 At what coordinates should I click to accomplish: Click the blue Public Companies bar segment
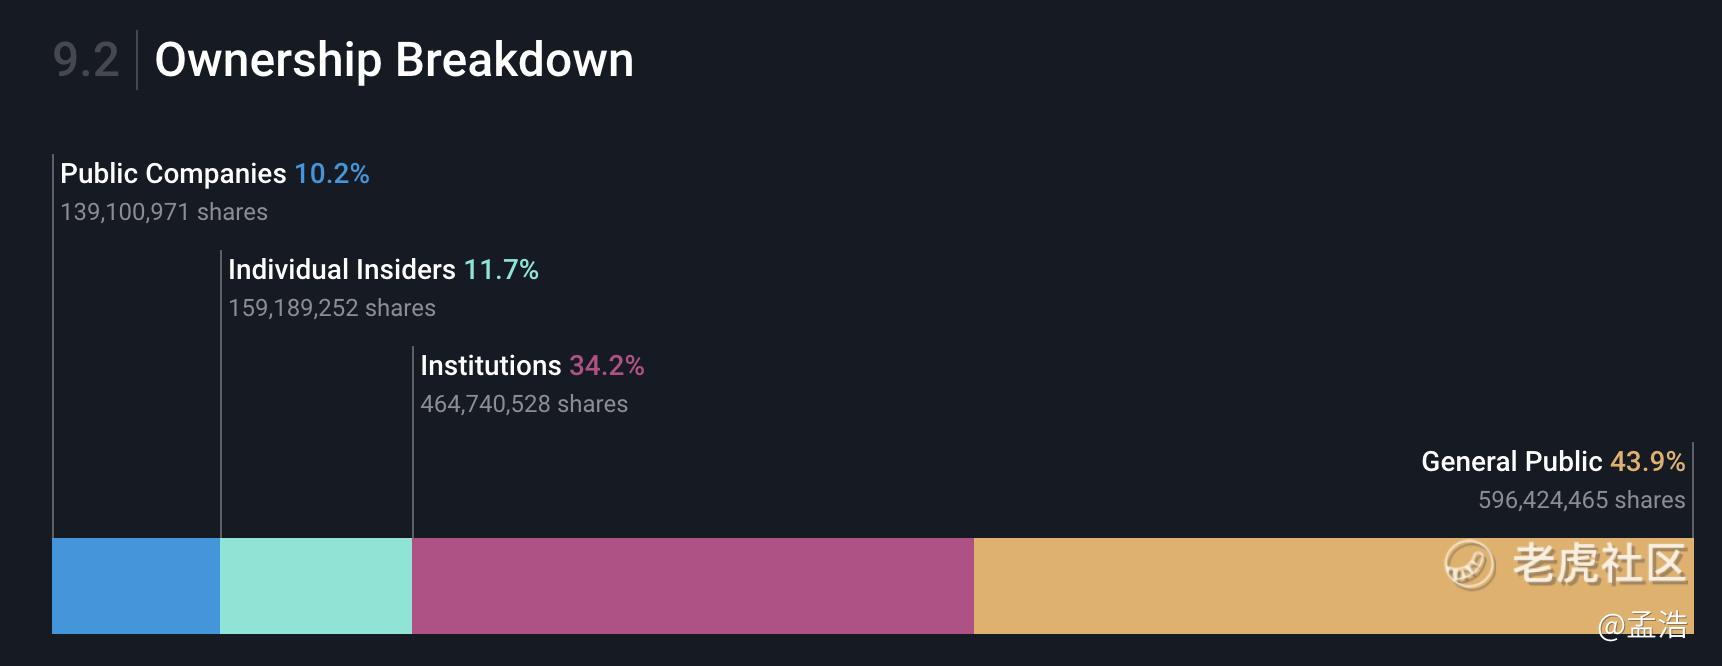click(x=136, y=586)
